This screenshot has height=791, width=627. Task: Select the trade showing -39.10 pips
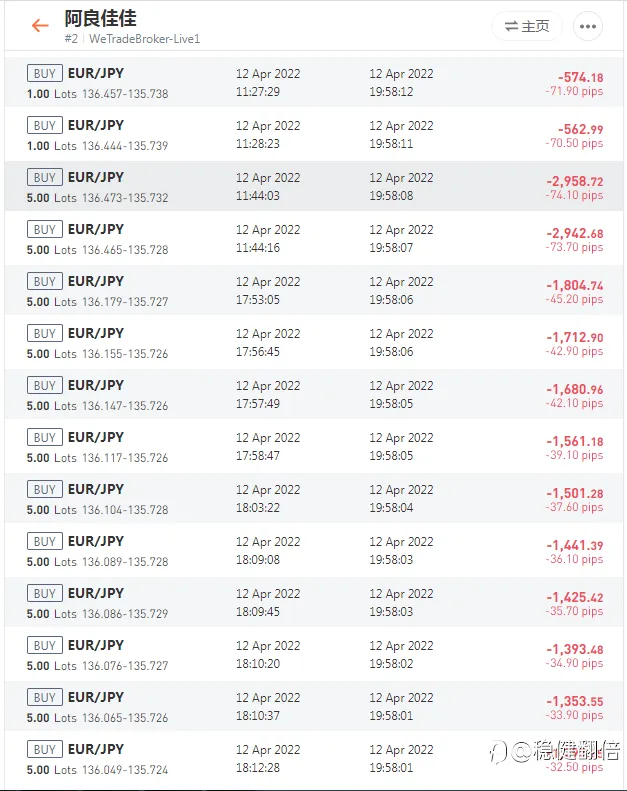point(314,445)
